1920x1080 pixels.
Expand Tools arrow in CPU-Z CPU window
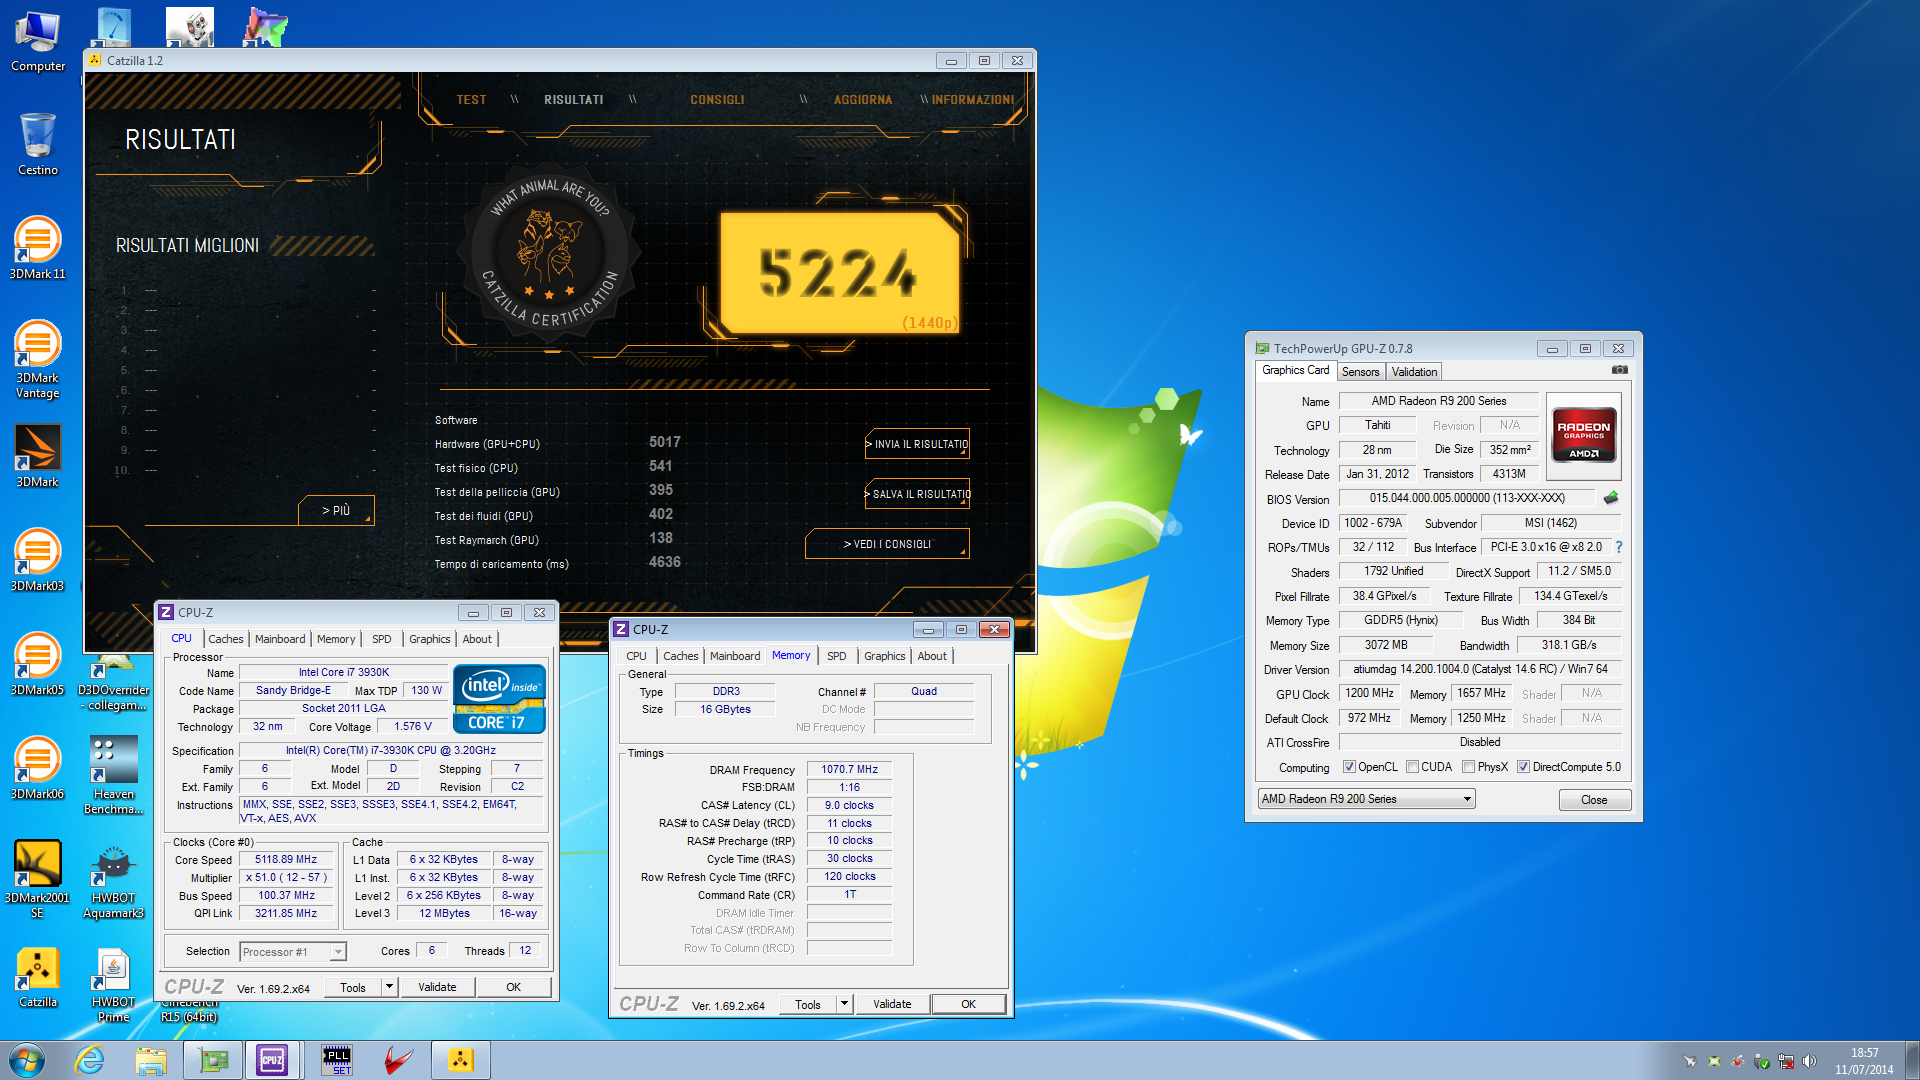[389, 987]
